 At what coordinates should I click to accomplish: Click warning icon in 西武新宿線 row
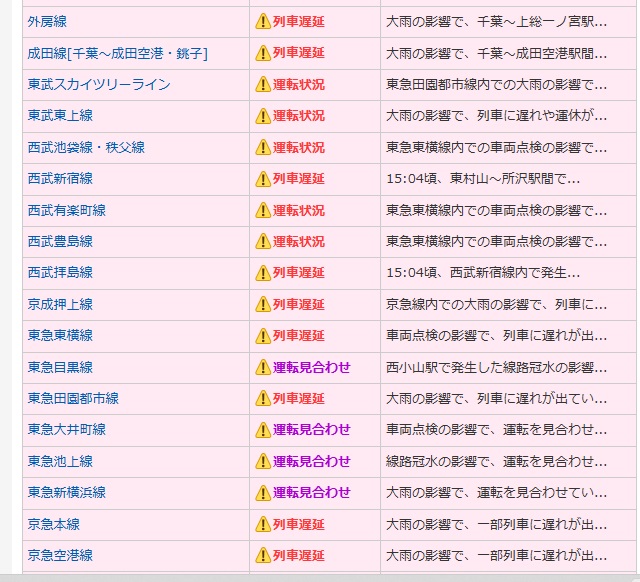pos(263,179)
